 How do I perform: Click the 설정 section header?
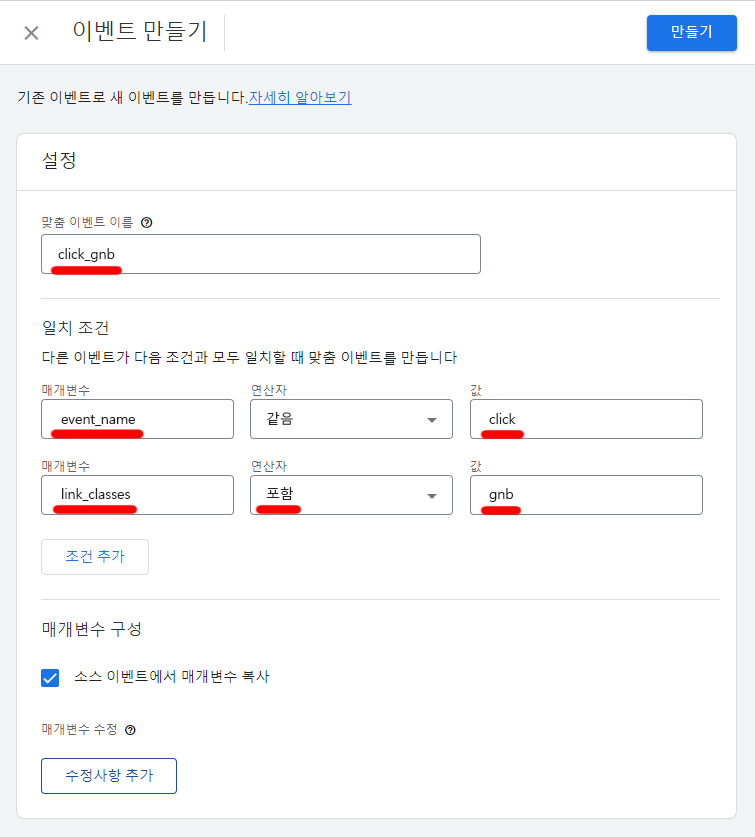point(59,161)
